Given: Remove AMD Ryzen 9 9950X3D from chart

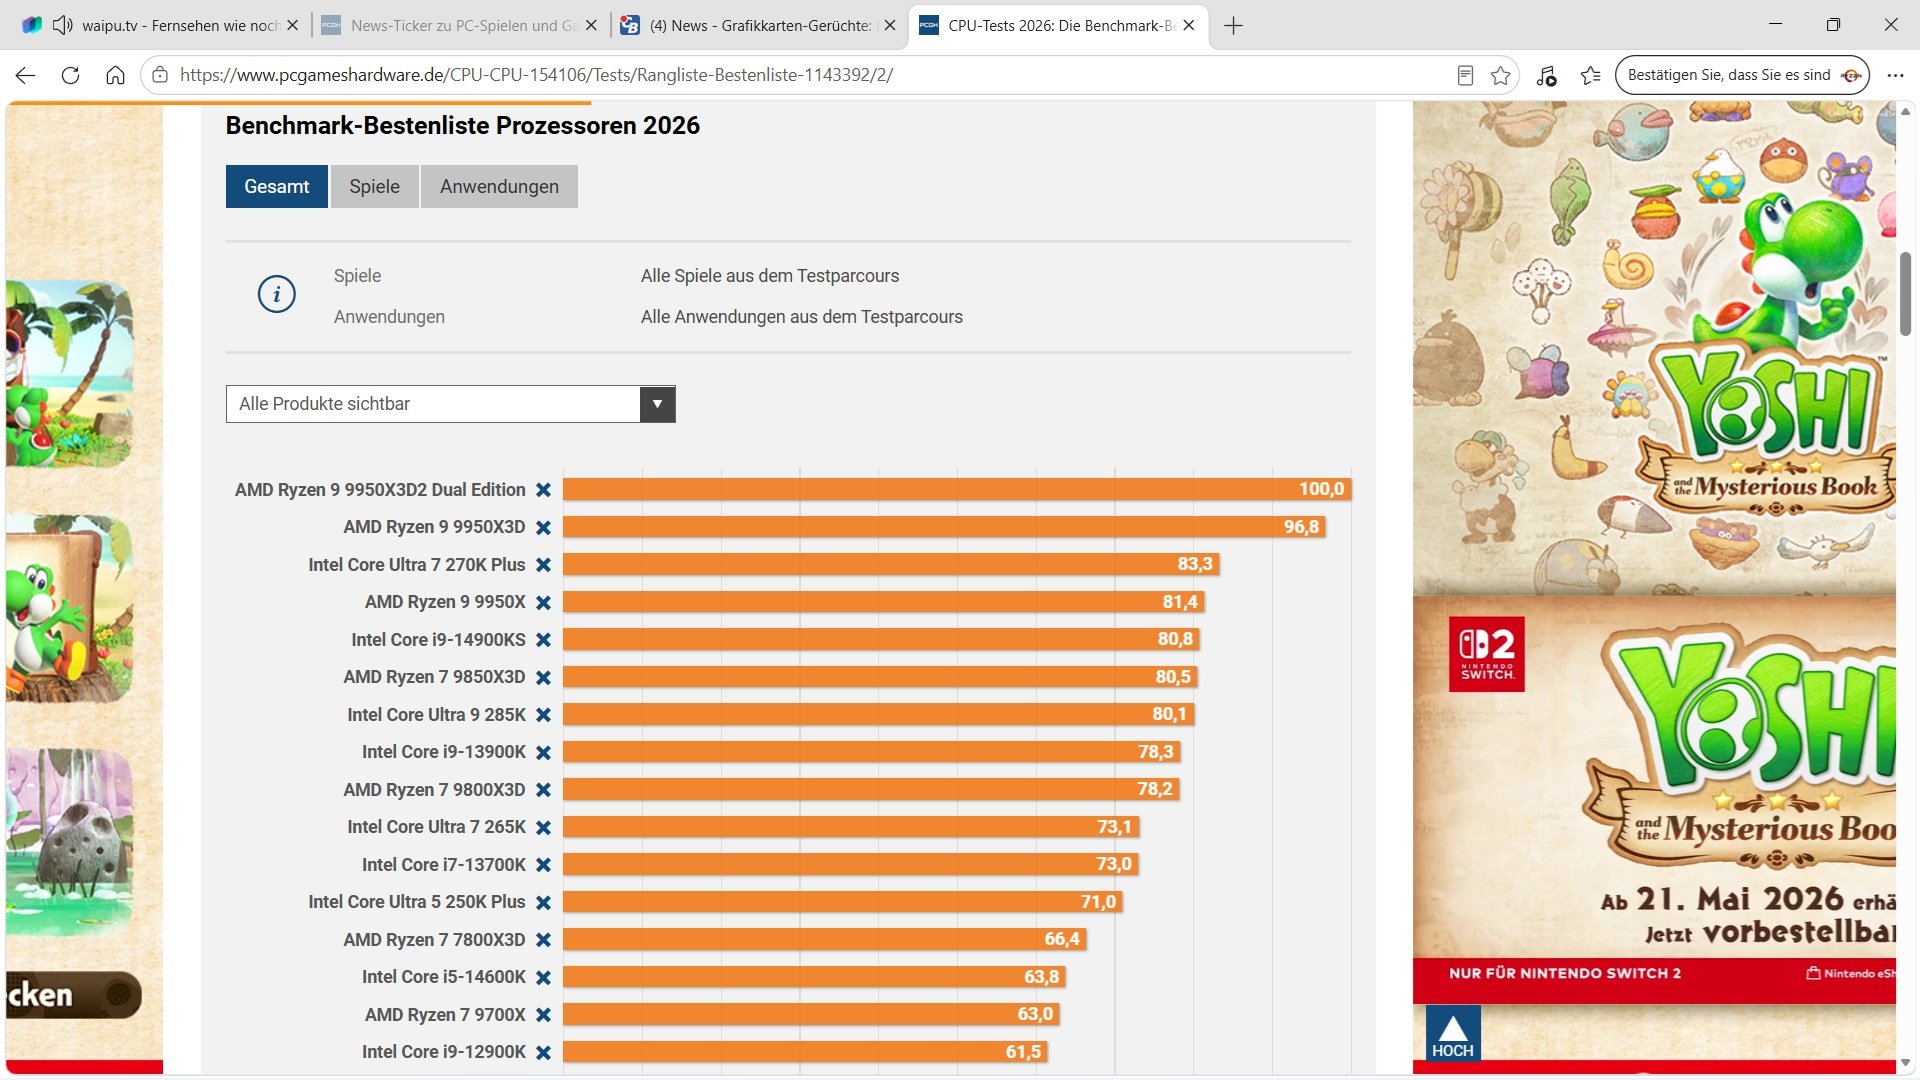Looking at the screenshot, I should (543, 527).
